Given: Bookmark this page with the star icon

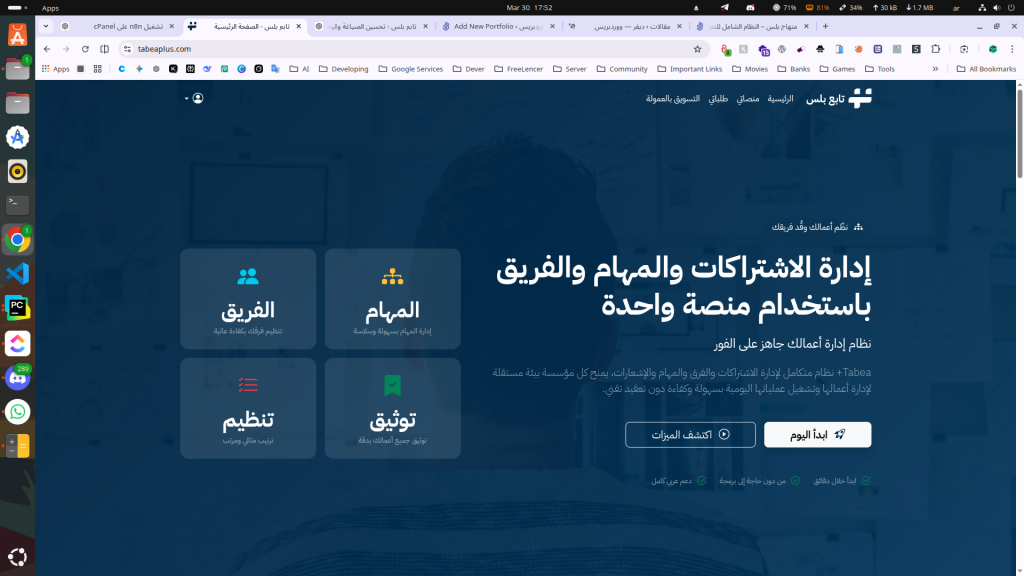Looking at the screenshot, I should coord(697,48).
